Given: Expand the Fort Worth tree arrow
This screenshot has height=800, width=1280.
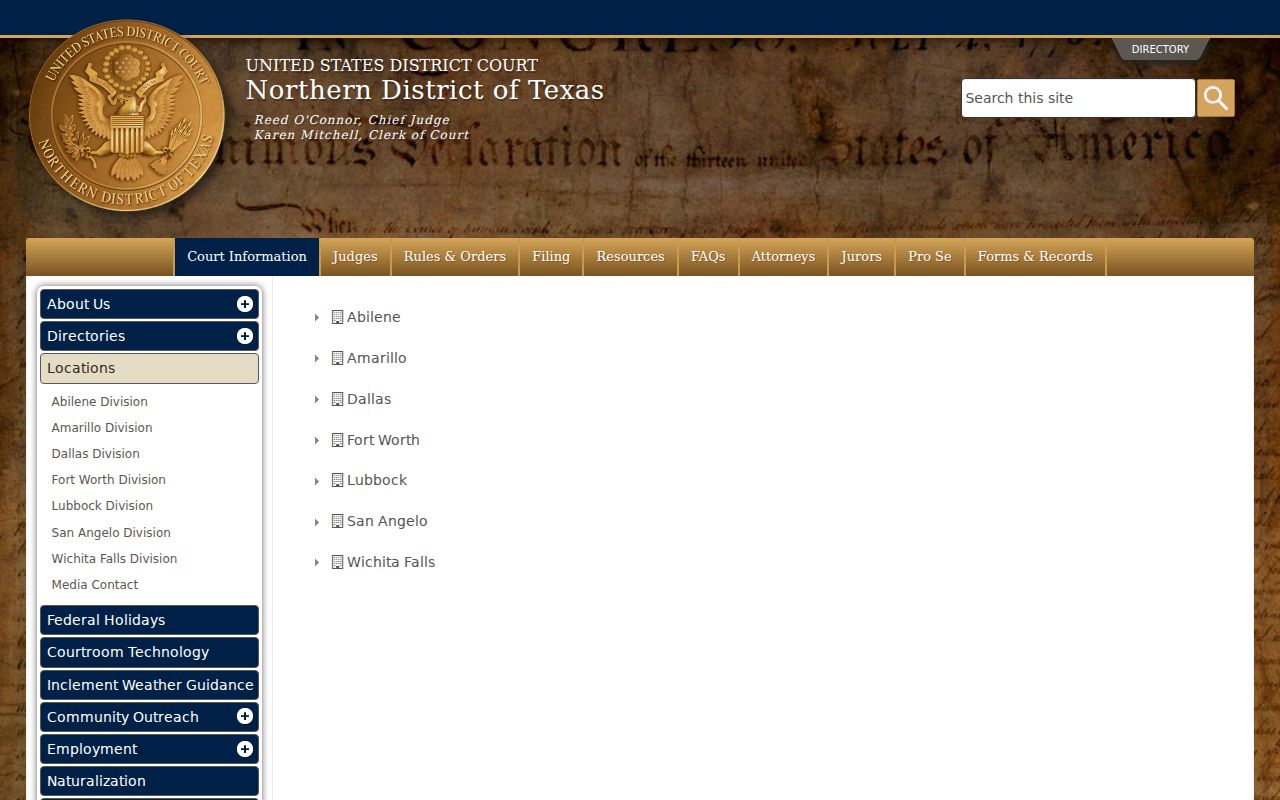Looking at the screenshot, I should (x=317, y=440).
